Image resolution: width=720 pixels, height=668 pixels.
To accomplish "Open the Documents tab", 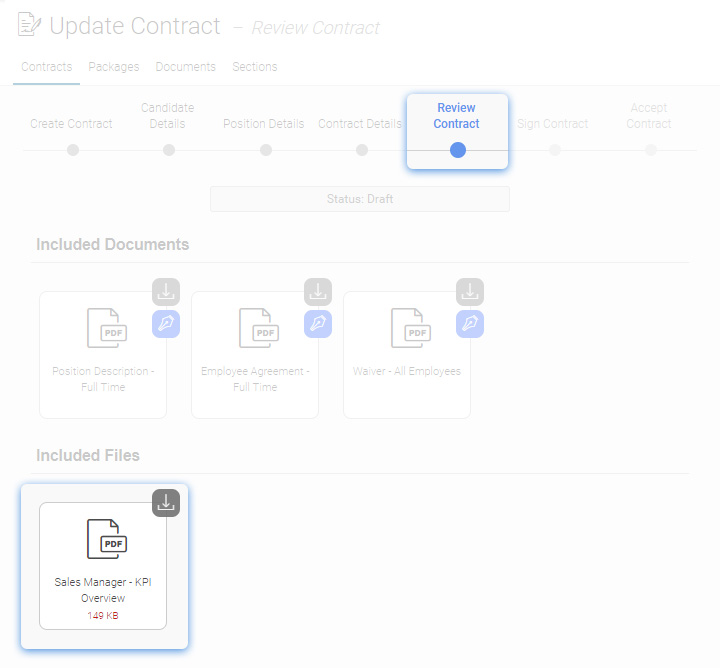I will click(186, 67).
